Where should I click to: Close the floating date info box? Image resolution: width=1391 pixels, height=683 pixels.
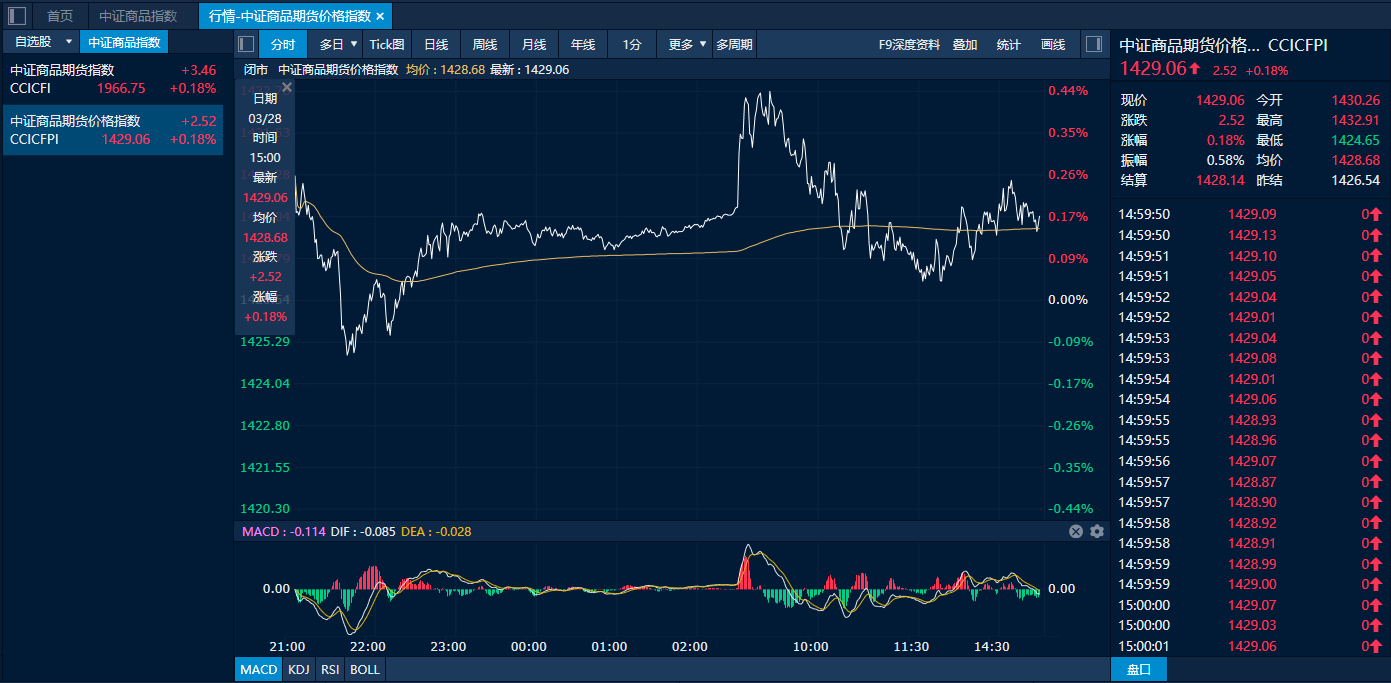[287, 88]
